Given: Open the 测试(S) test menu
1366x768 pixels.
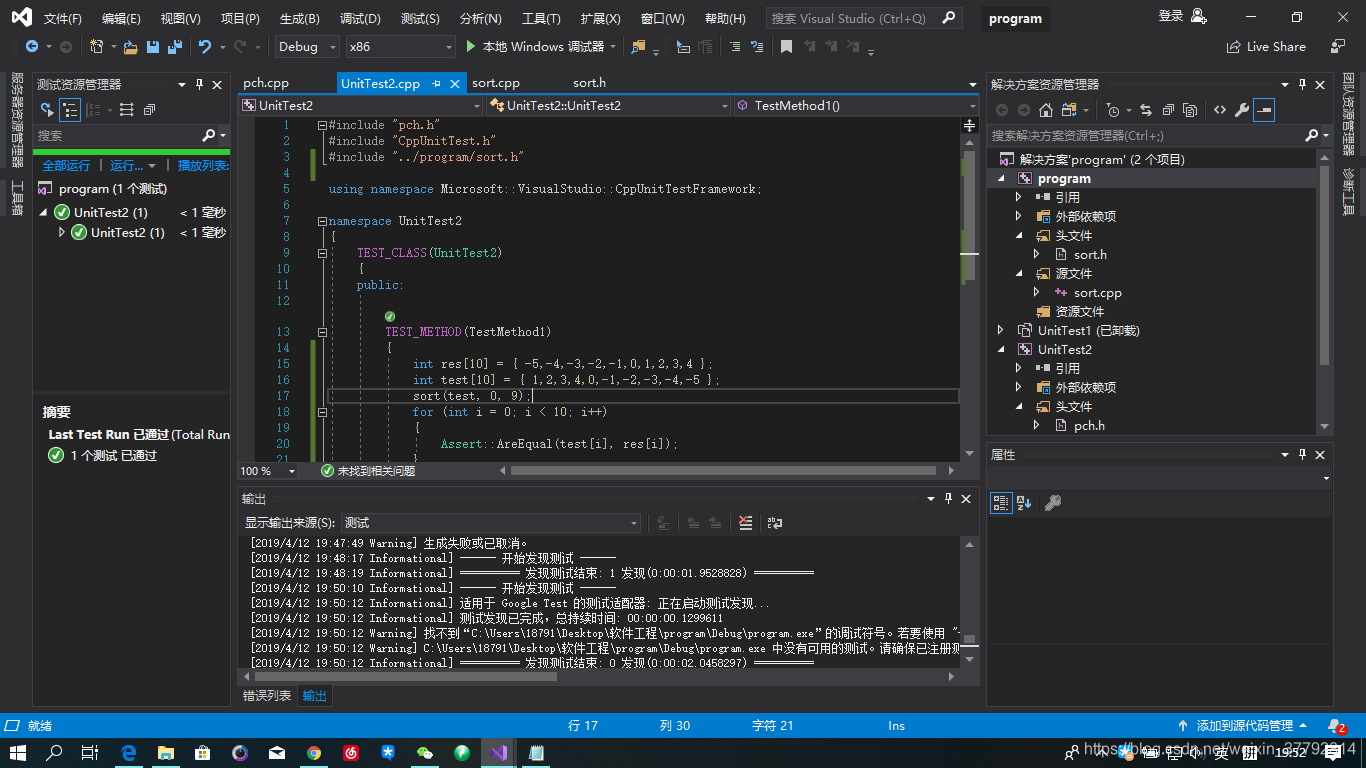Looking at the screenshot, I should point(420,19).
